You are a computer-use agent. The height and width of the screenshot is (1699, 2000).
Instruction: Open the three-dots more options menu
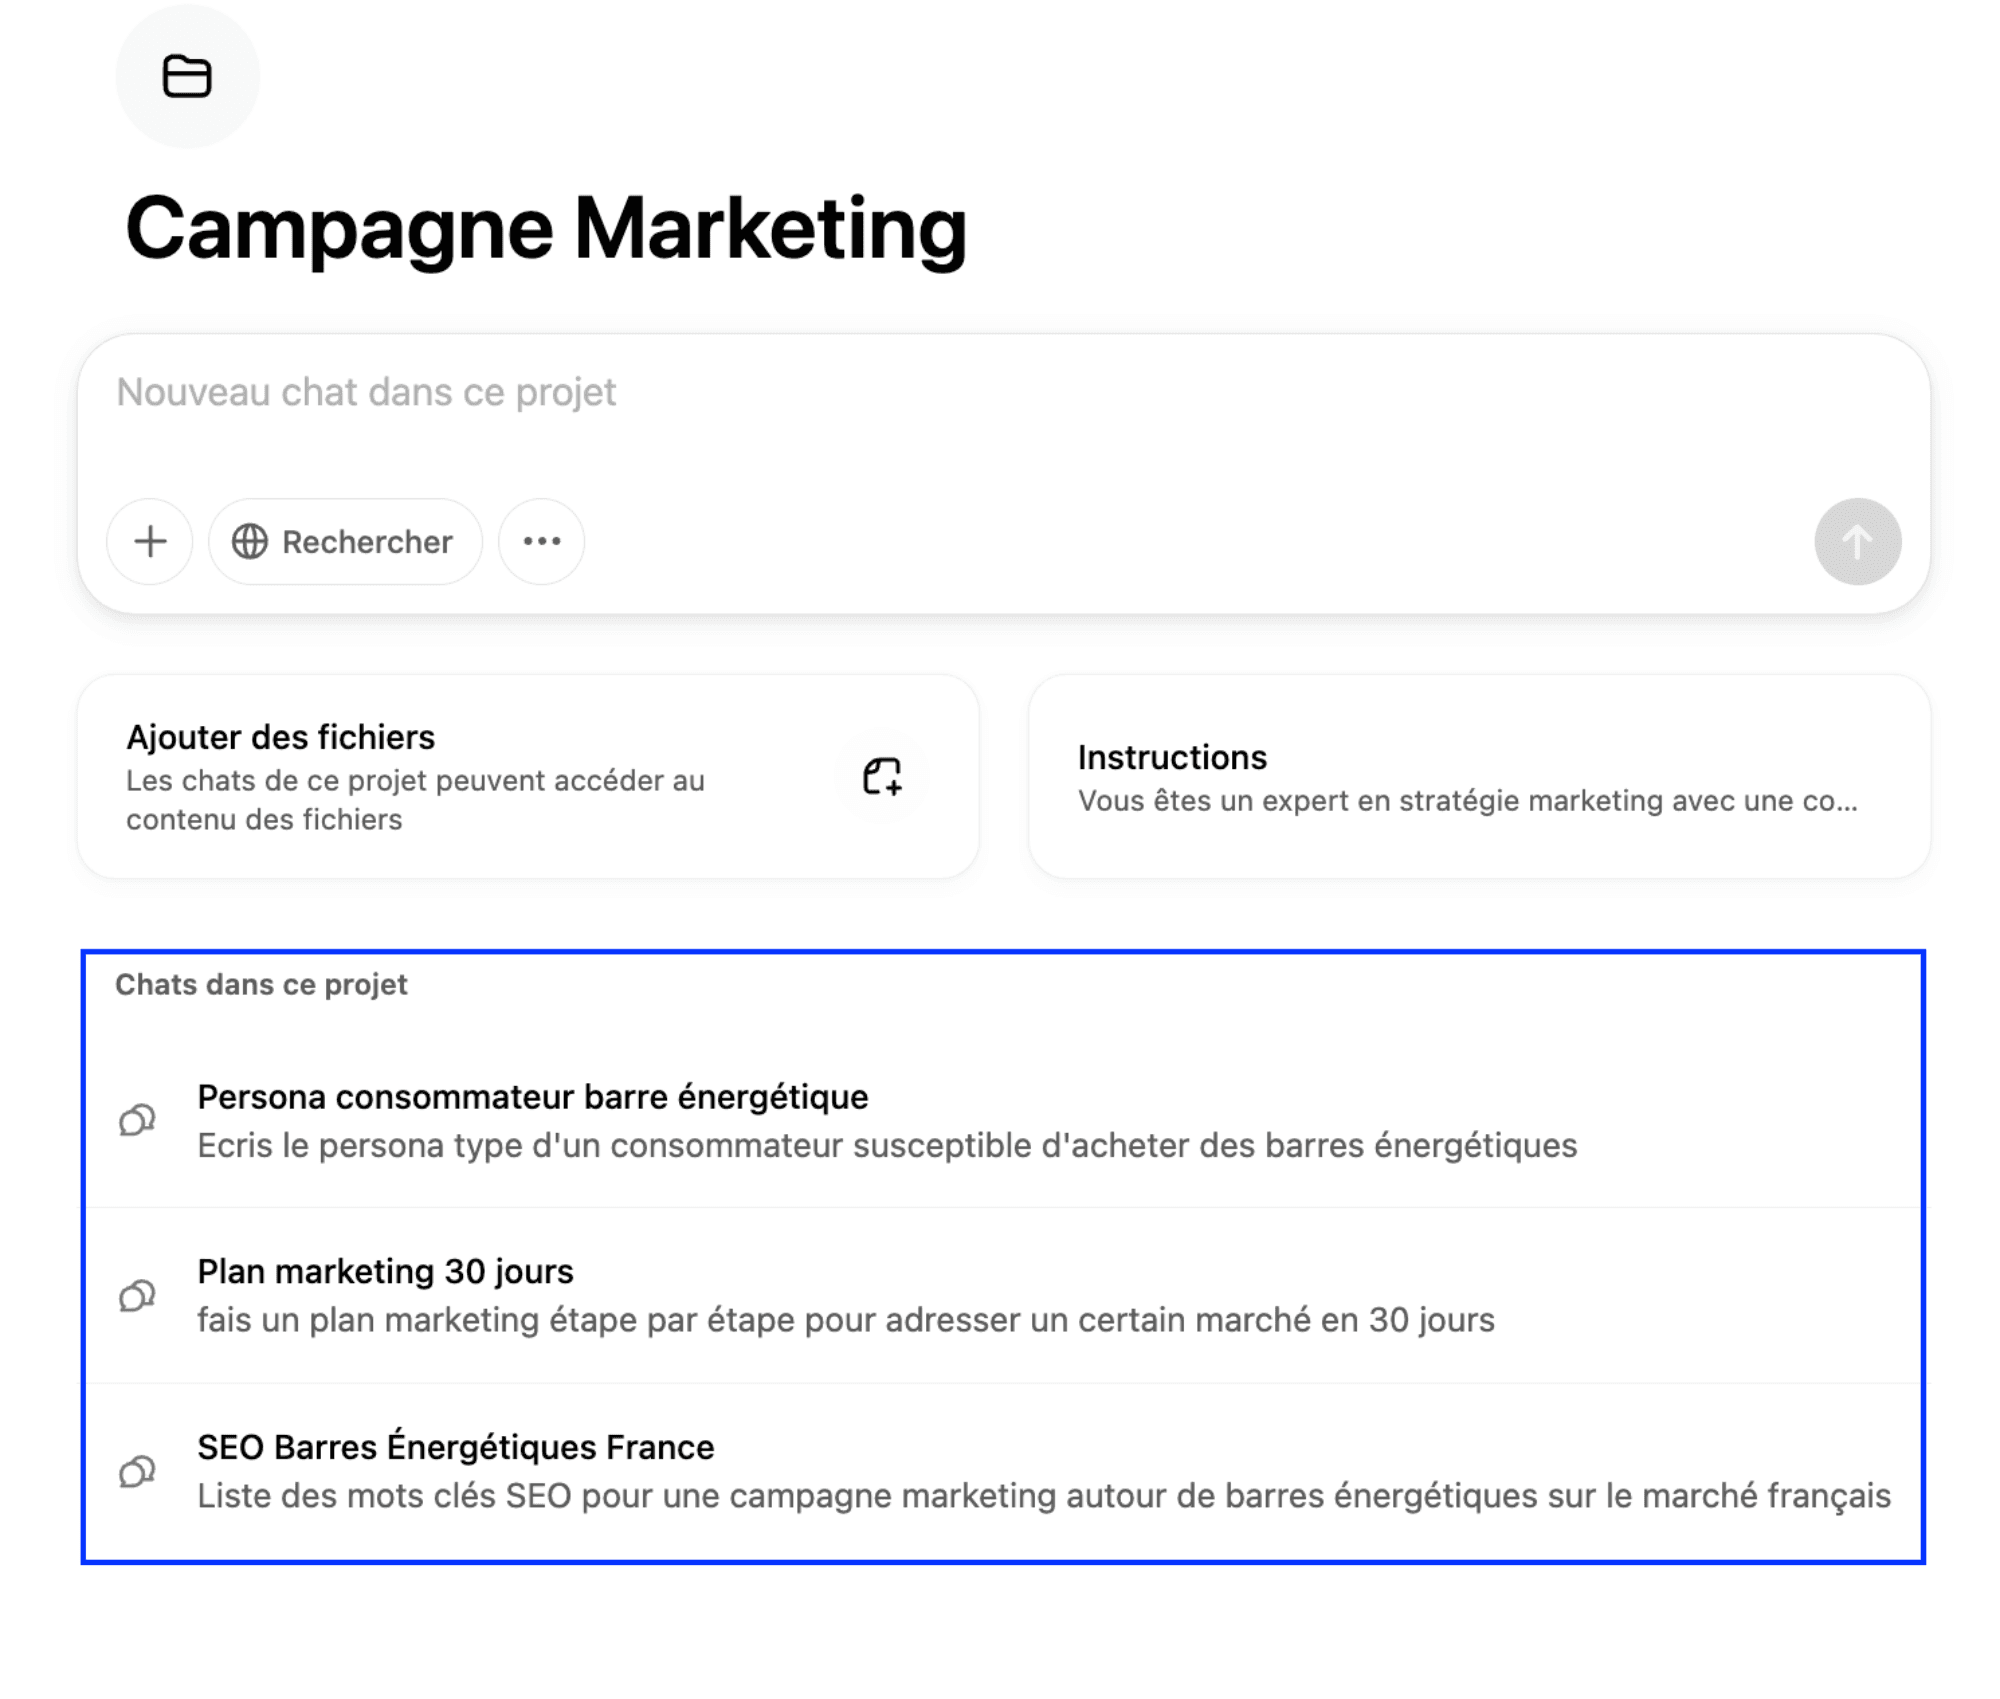542,542
